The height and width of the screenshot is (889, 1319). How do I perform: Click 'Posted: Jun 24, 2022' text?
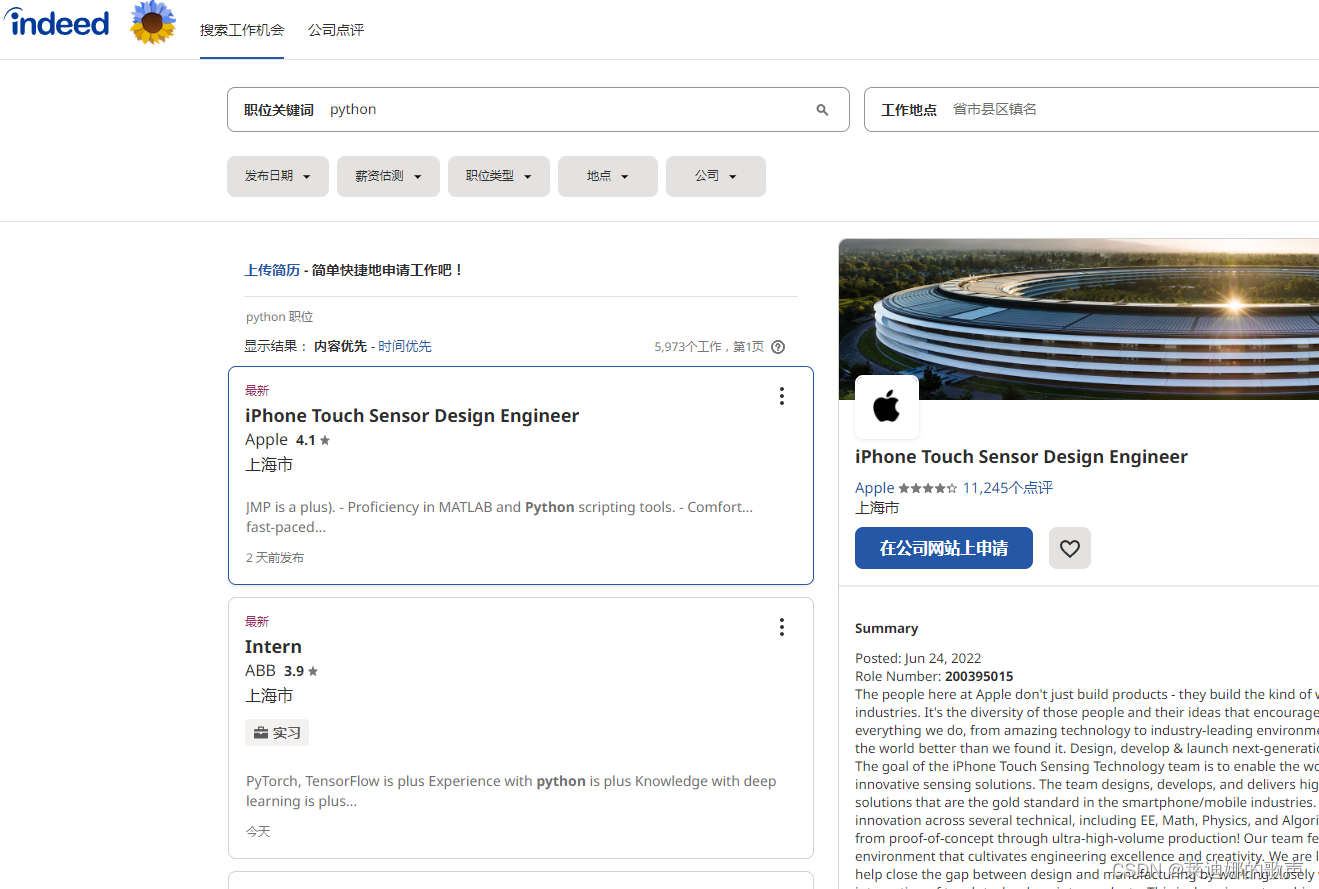(918, 659)
